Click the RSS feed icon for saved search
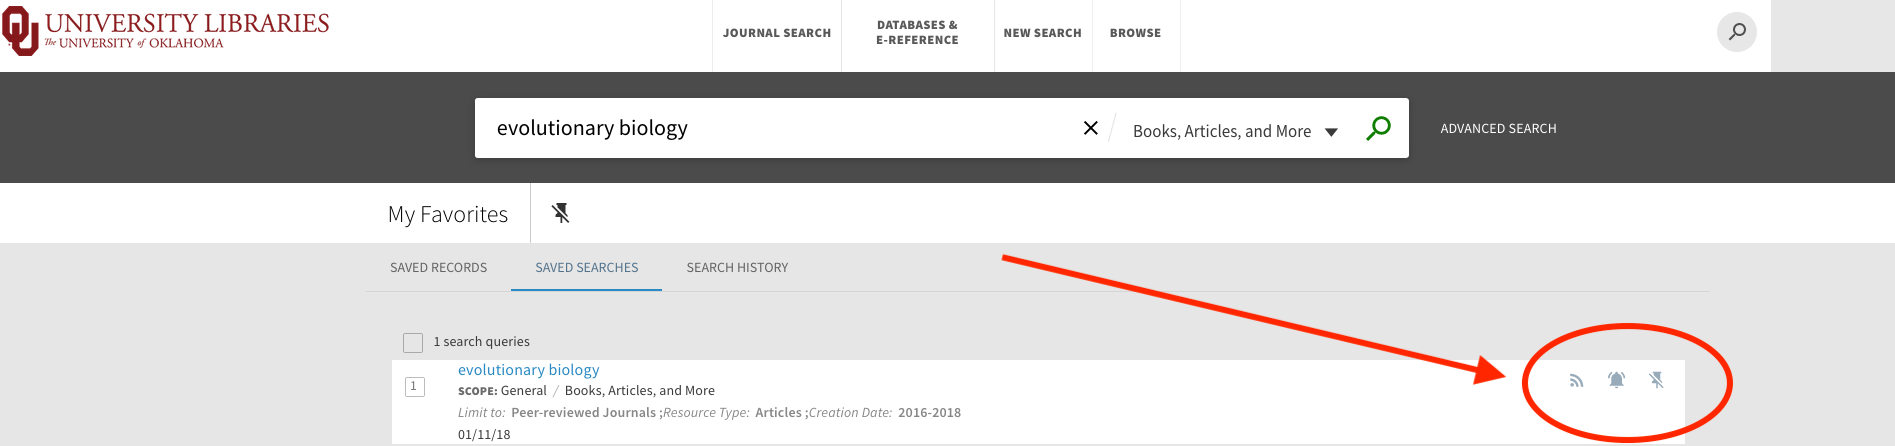 click(x=1576, y=381)
